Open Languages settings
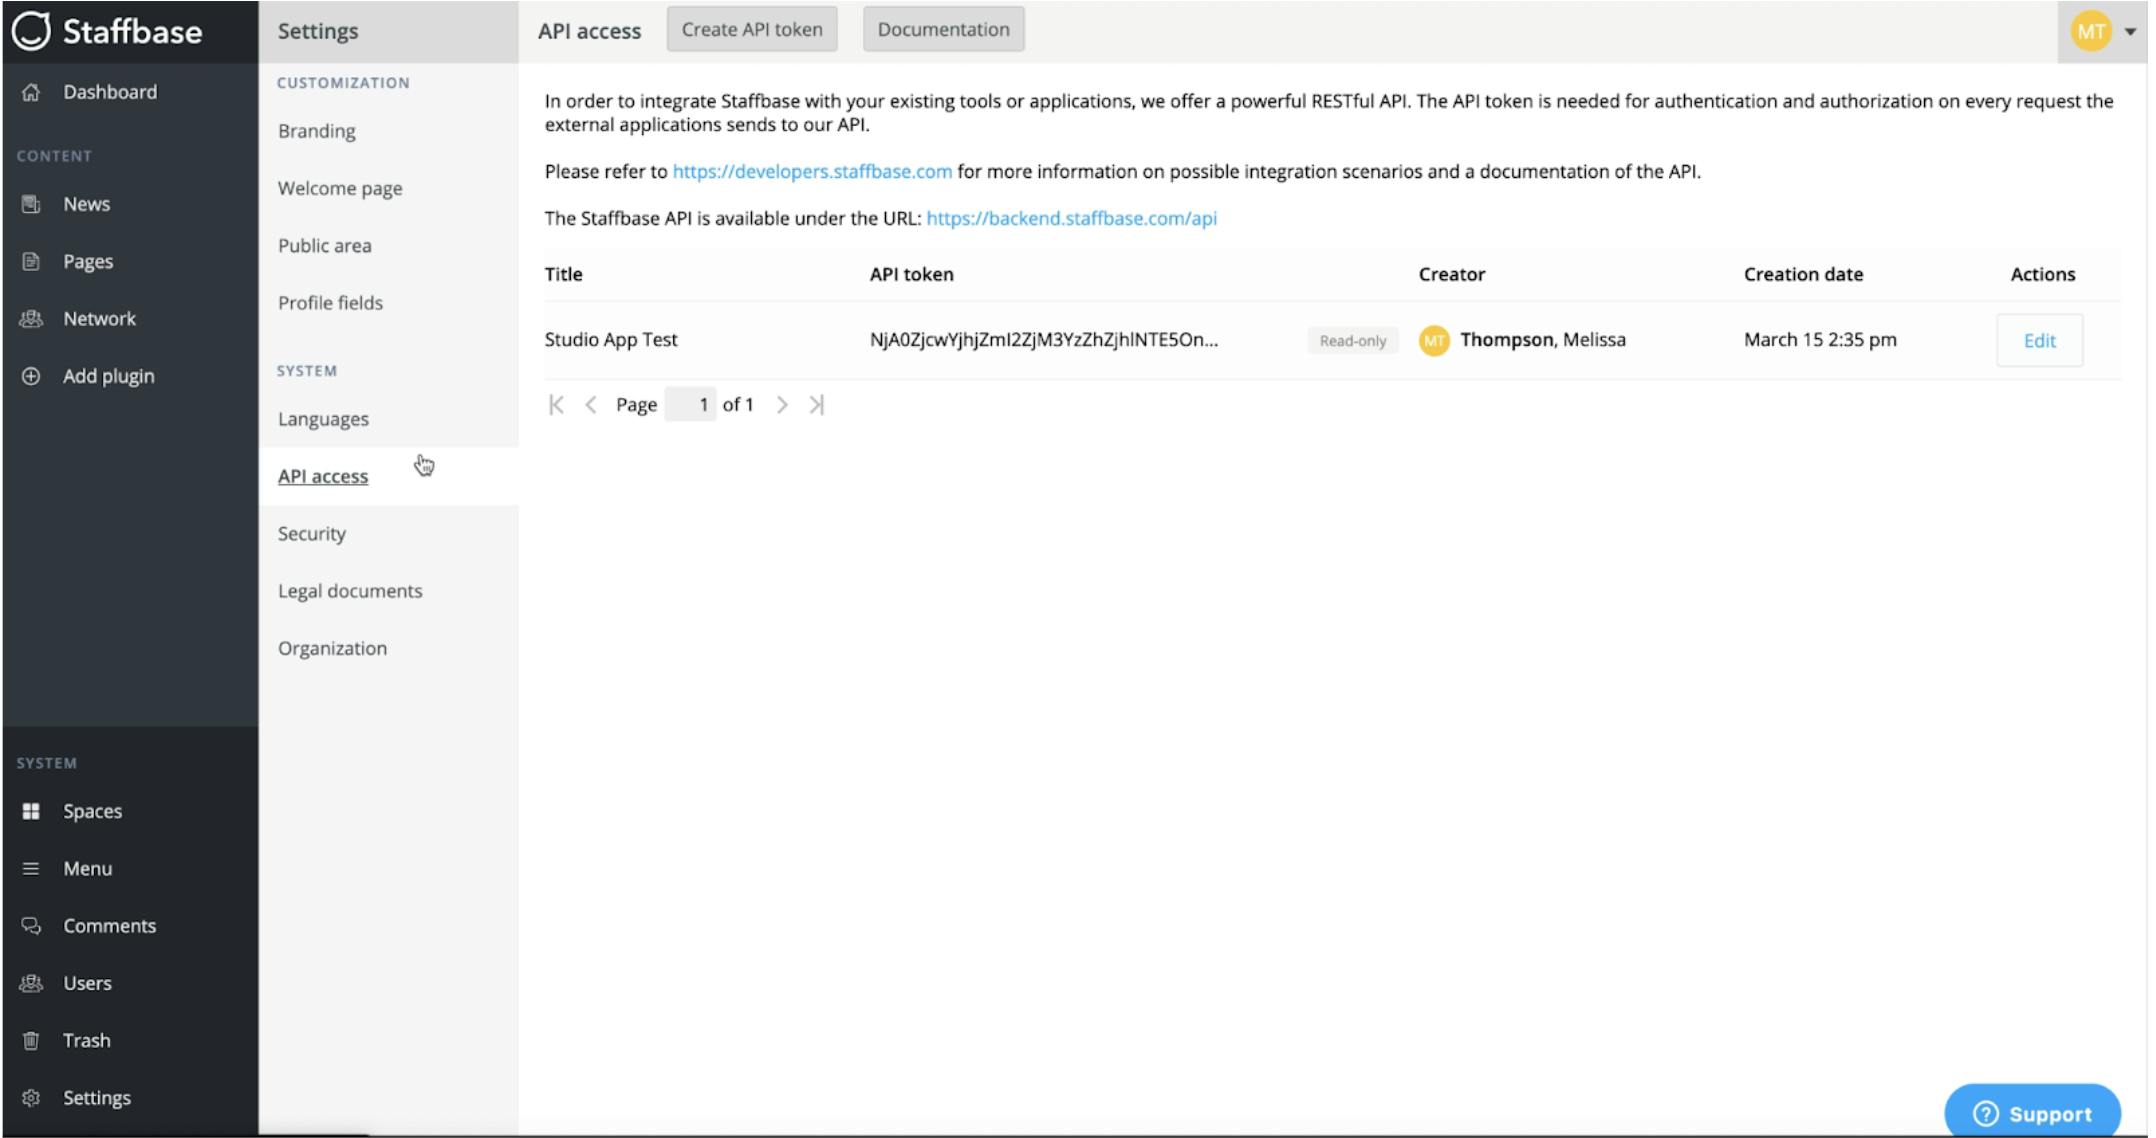The image size is (2156, 1138). click(323, 419)
